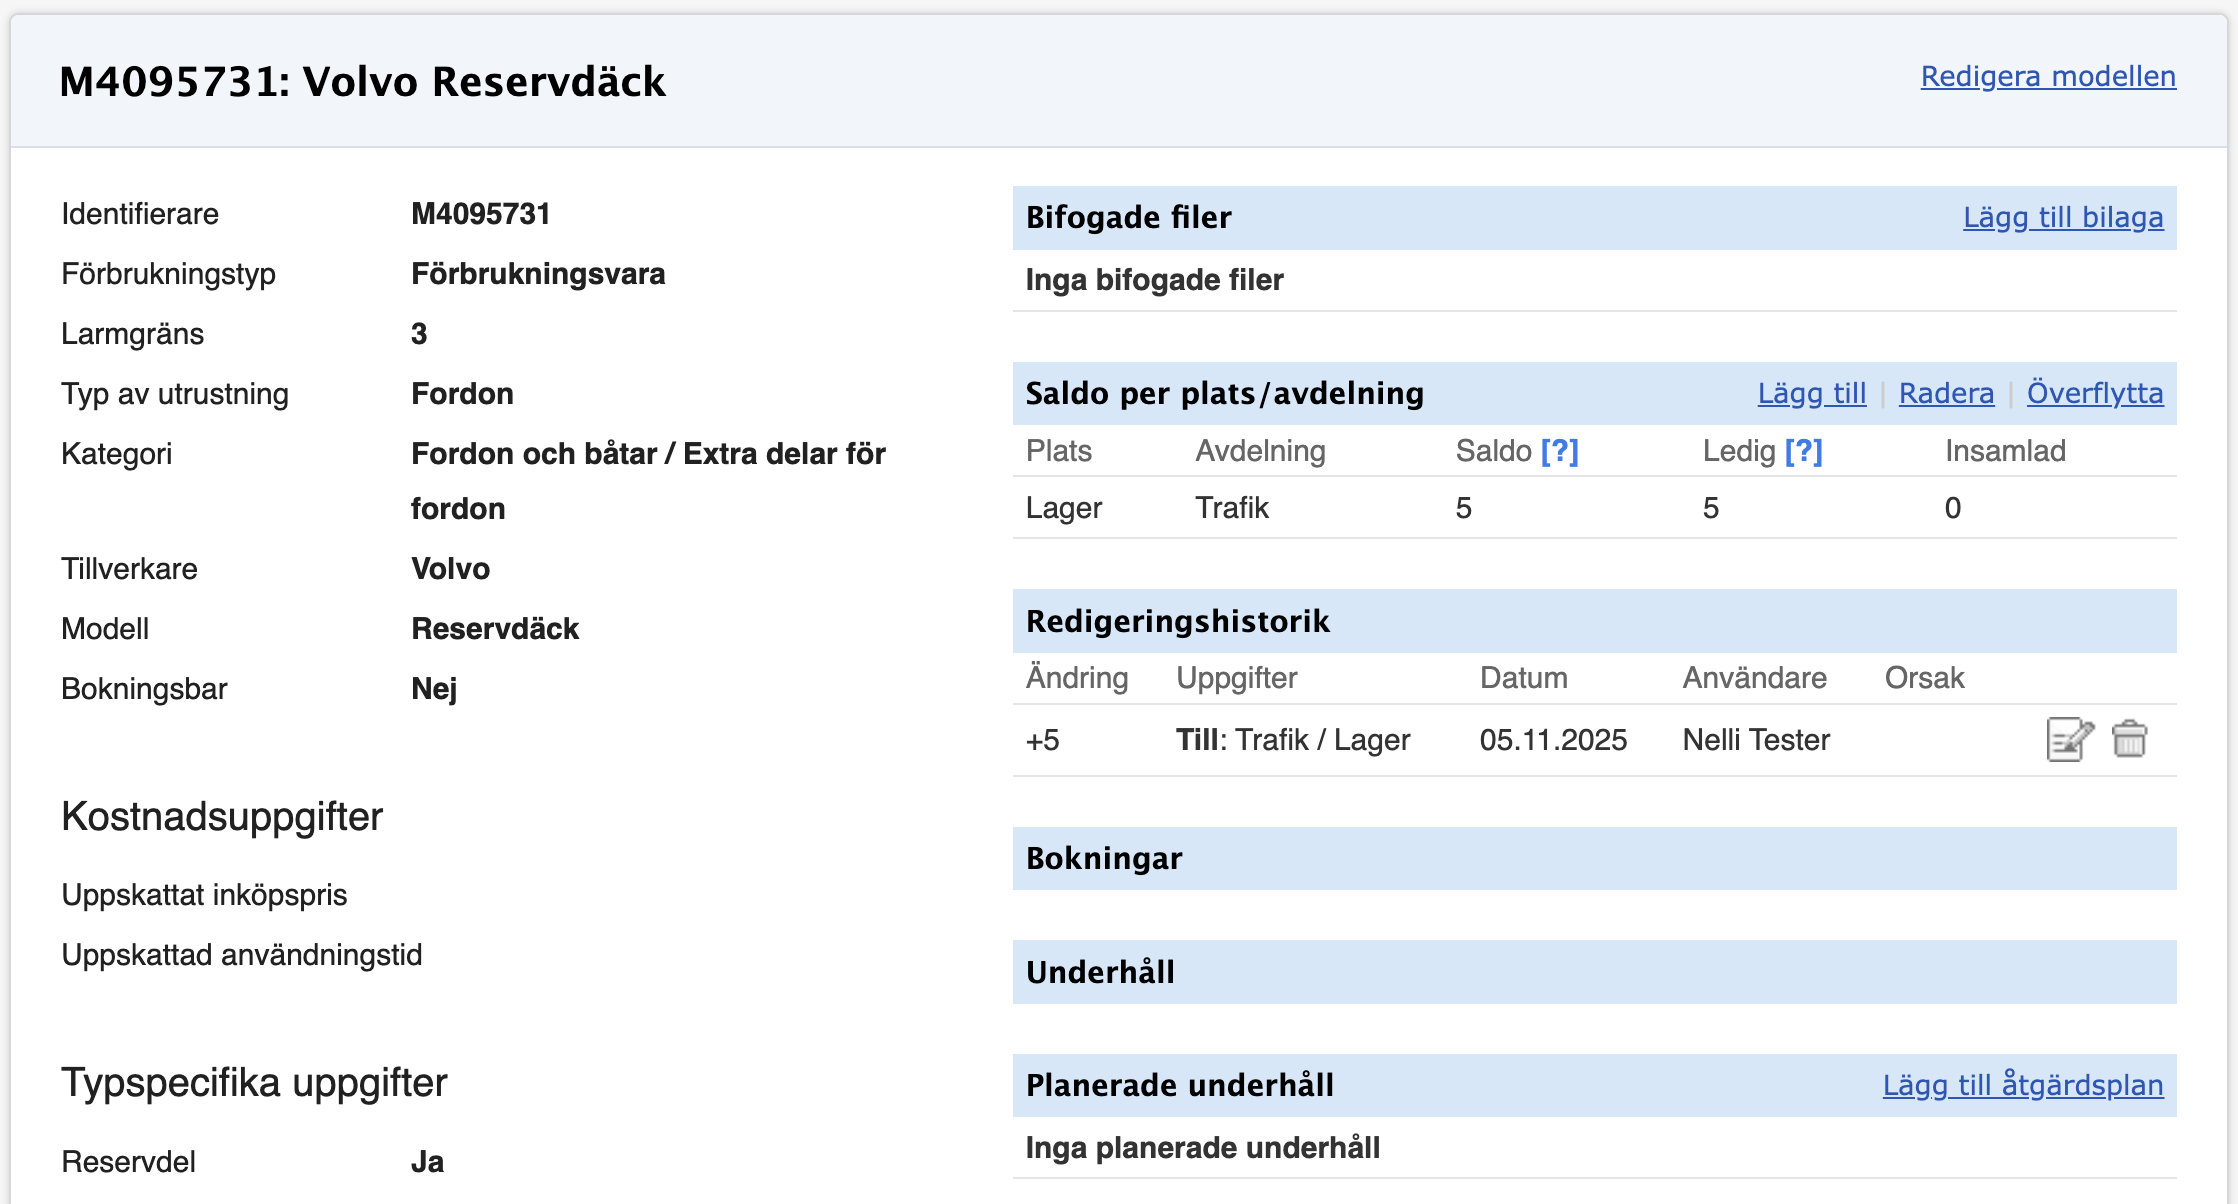Click the Planerade underhåll header
Viewport: 2238px width, 1204px height.
click(1179, 1085)
